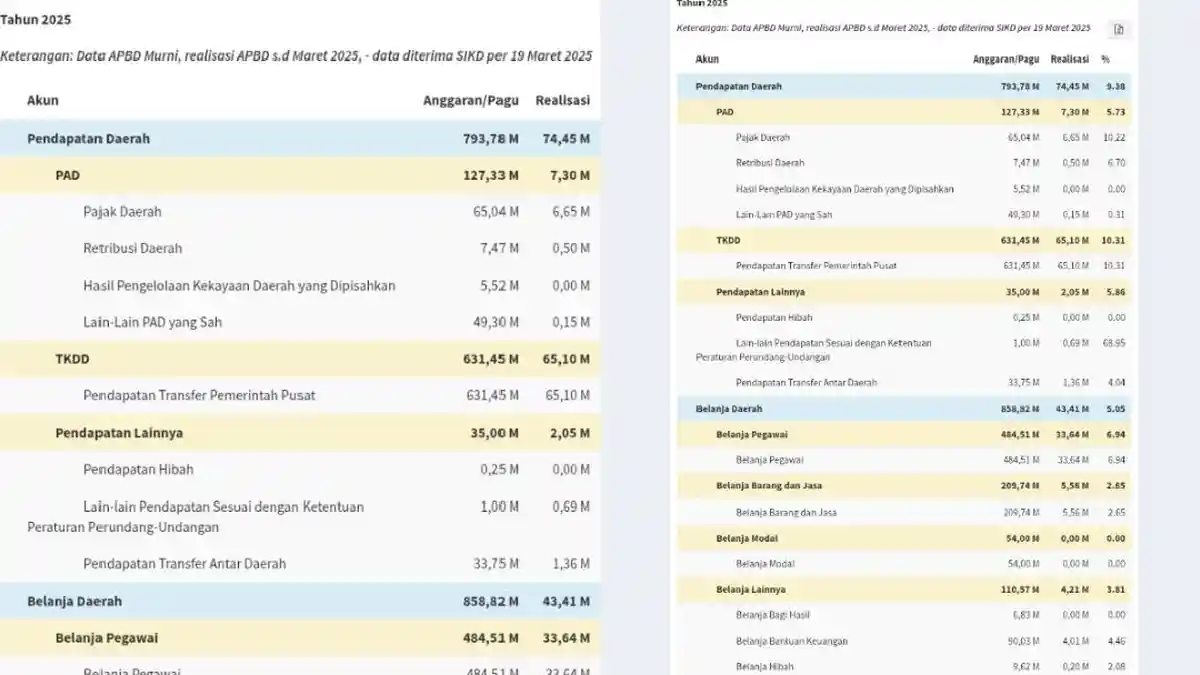This screenshot has width=1200, height=675.
Task: Click the 858,82 M value in the enlarged table
Action: click(x=492, y=601)
